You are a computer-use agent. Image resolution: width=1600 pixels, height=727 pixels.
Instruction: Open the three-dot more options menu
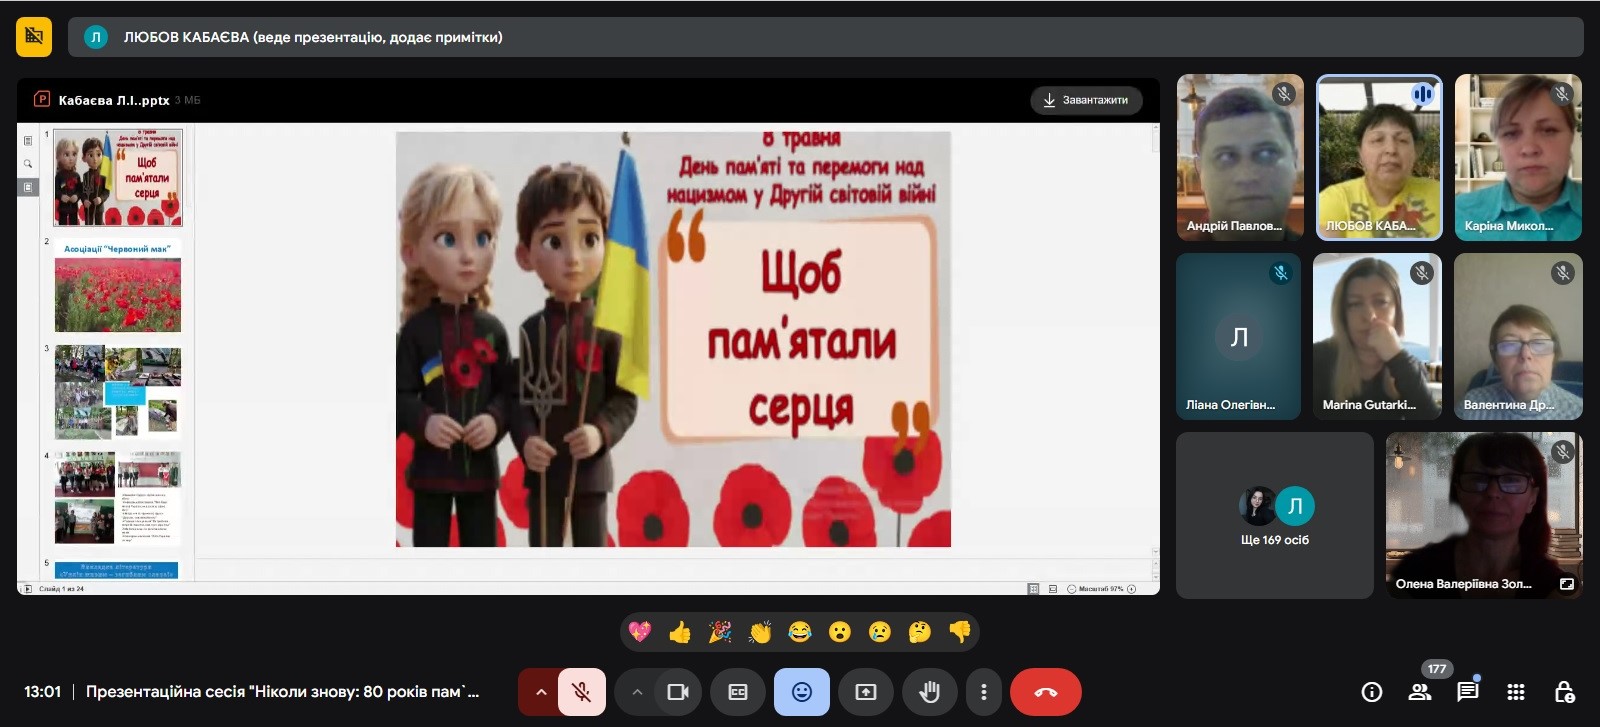(984, 692)
